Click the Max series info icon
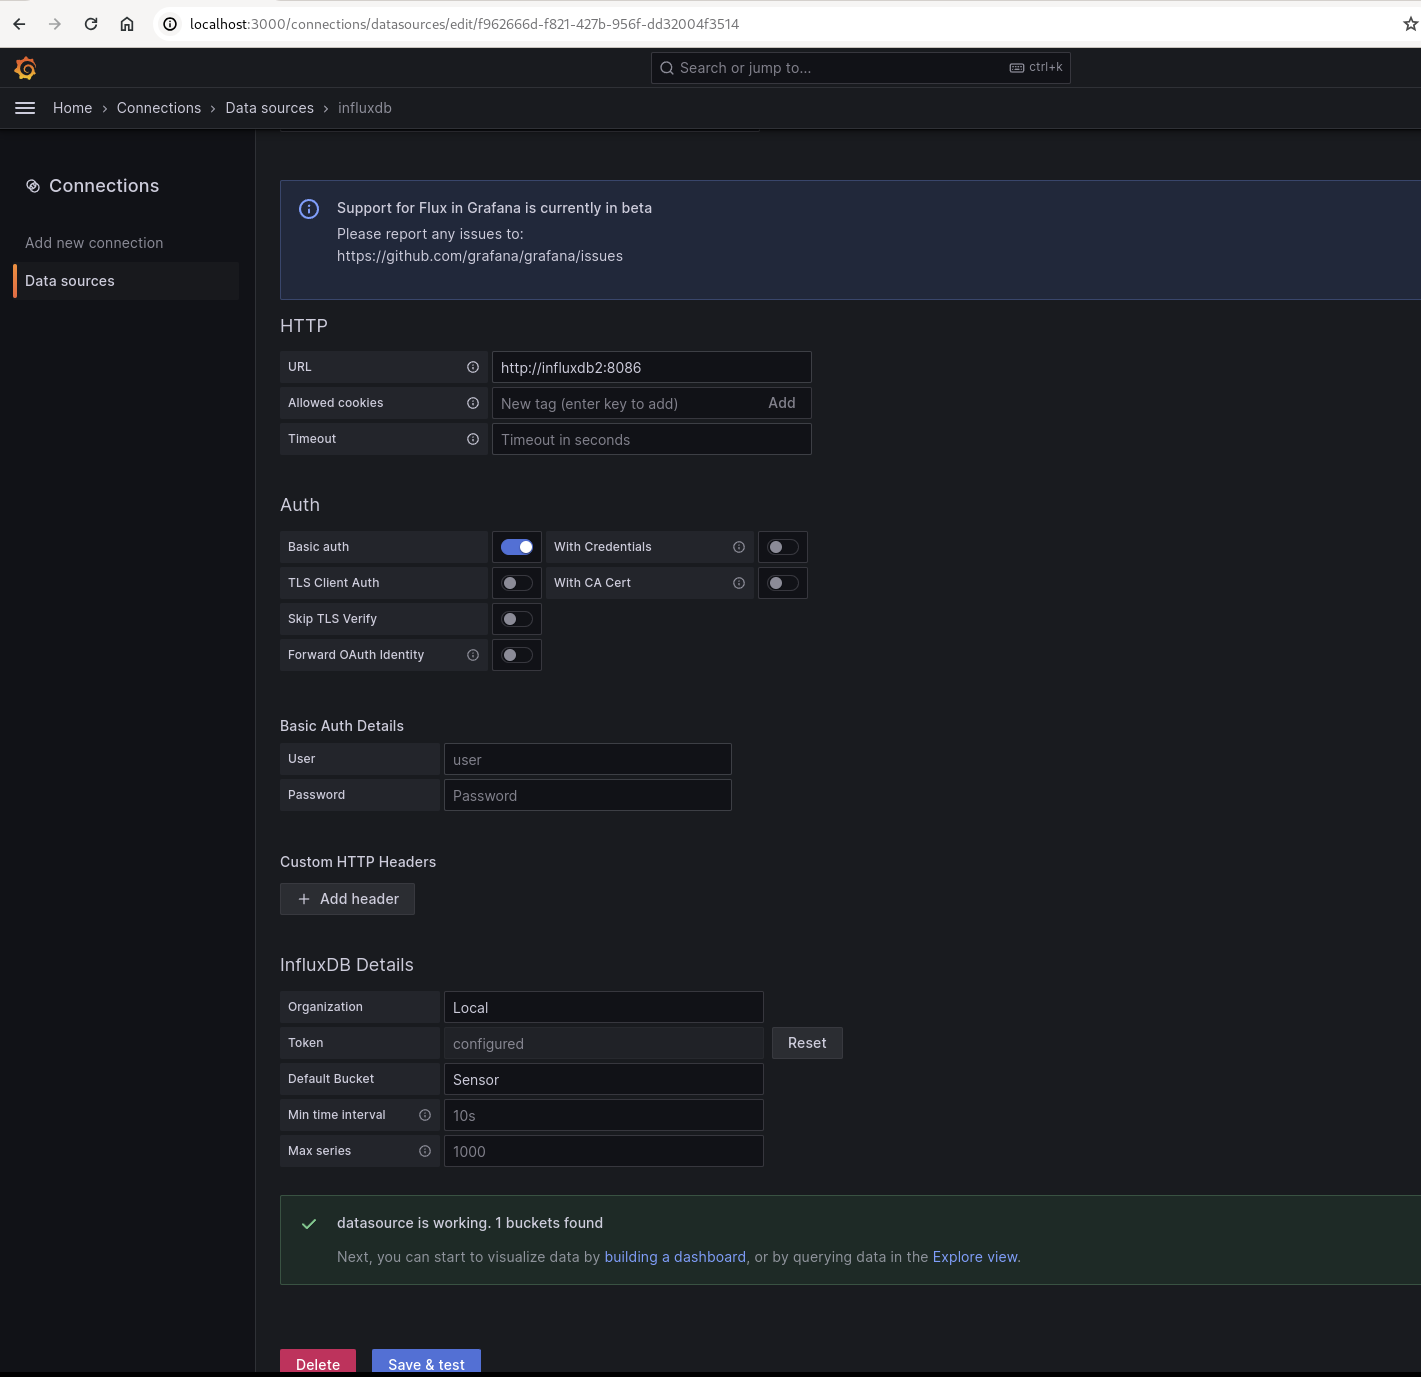Screen dimensions: 1421x1377 (x=425, y=1151)
